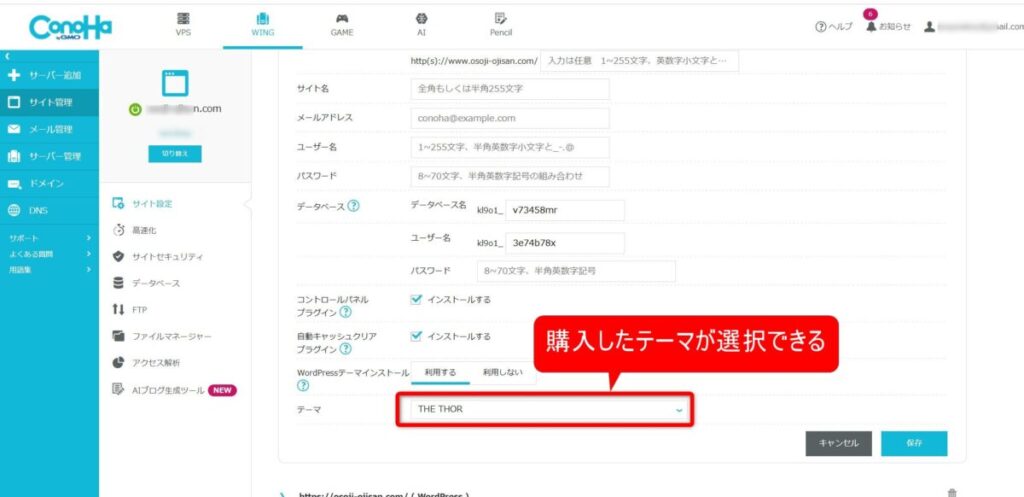Click the database パスワード input field
The height and width of the screenshot is (497, 1024).
tap(575, 271)
